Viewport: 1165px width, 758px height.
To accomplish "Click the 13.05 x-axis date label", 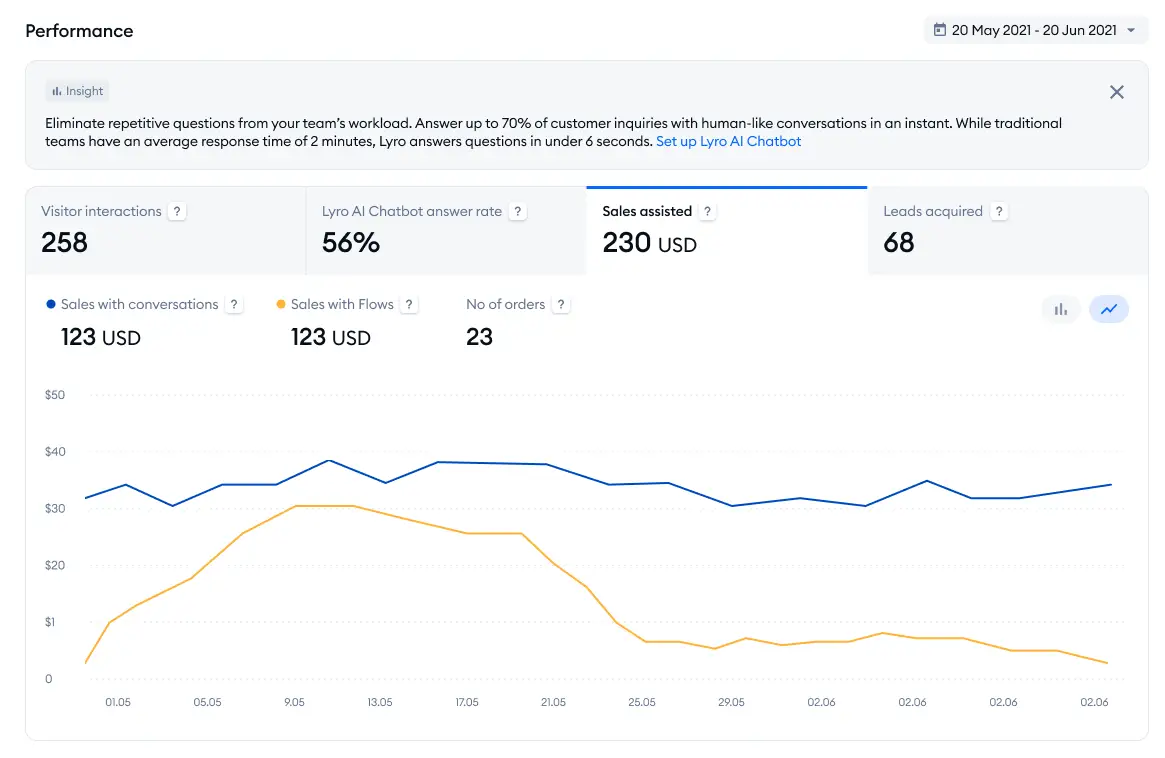I will [380, 702].
